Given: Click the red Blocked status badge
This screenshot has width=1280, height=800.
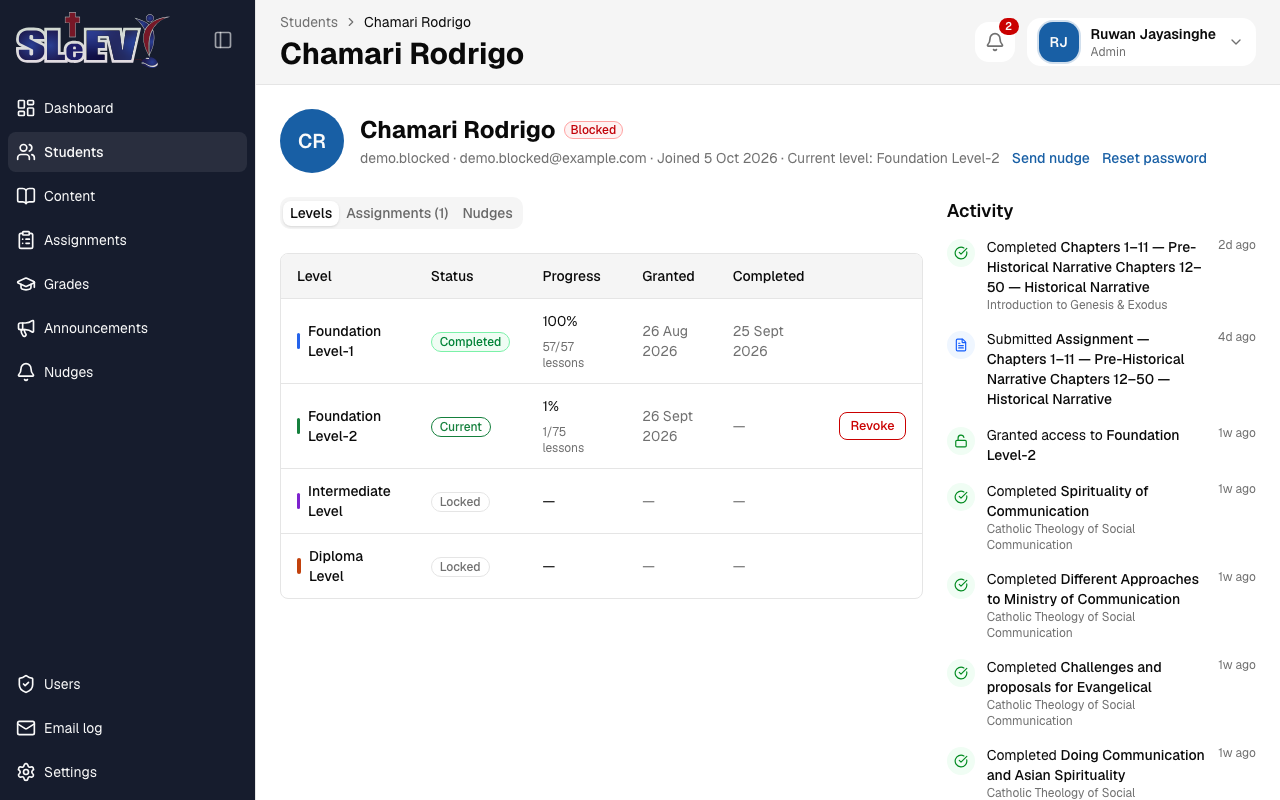Looking at the screenshot, I should [x=593, y=130].
